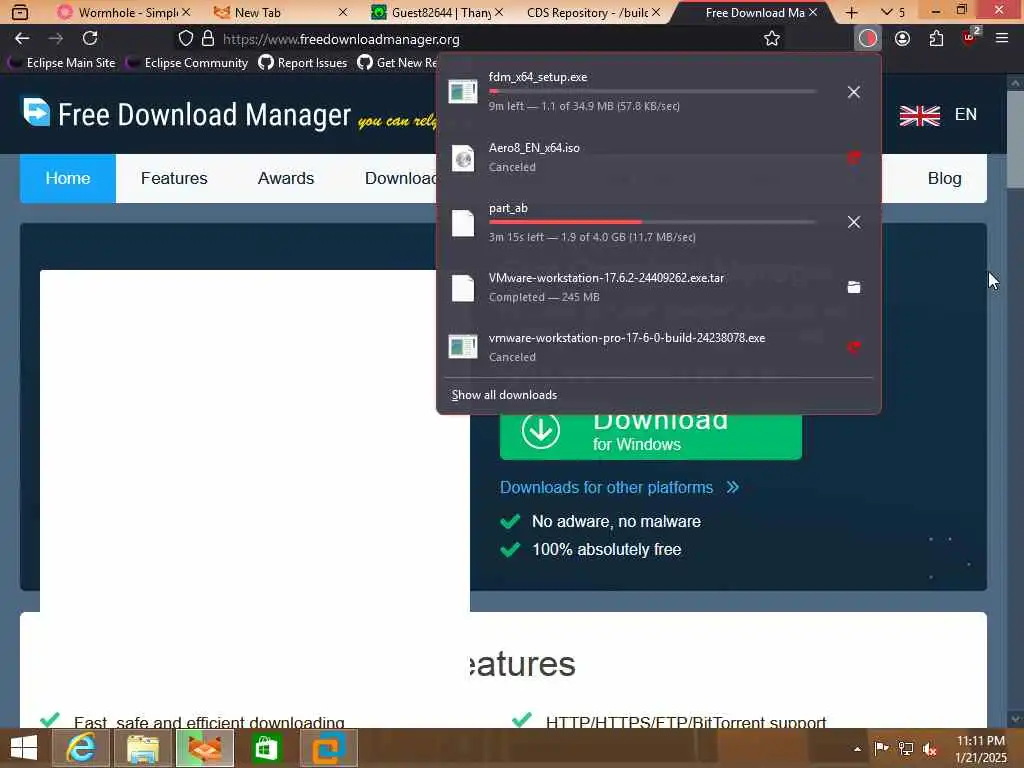Retry vmware-workstation-pro exe download
This screenshot has height=768, width=1024.
(854, 347)
